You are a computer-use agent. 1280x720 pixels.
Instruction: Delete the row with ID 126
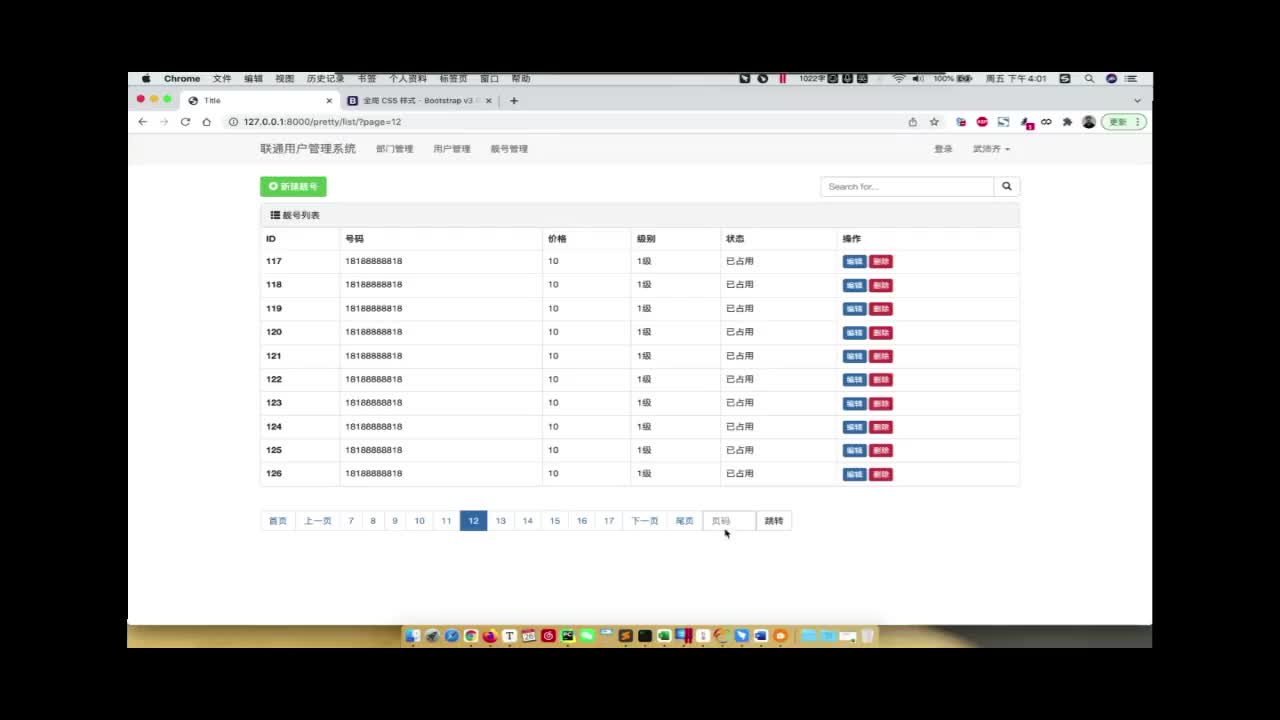tap(881, 474)
